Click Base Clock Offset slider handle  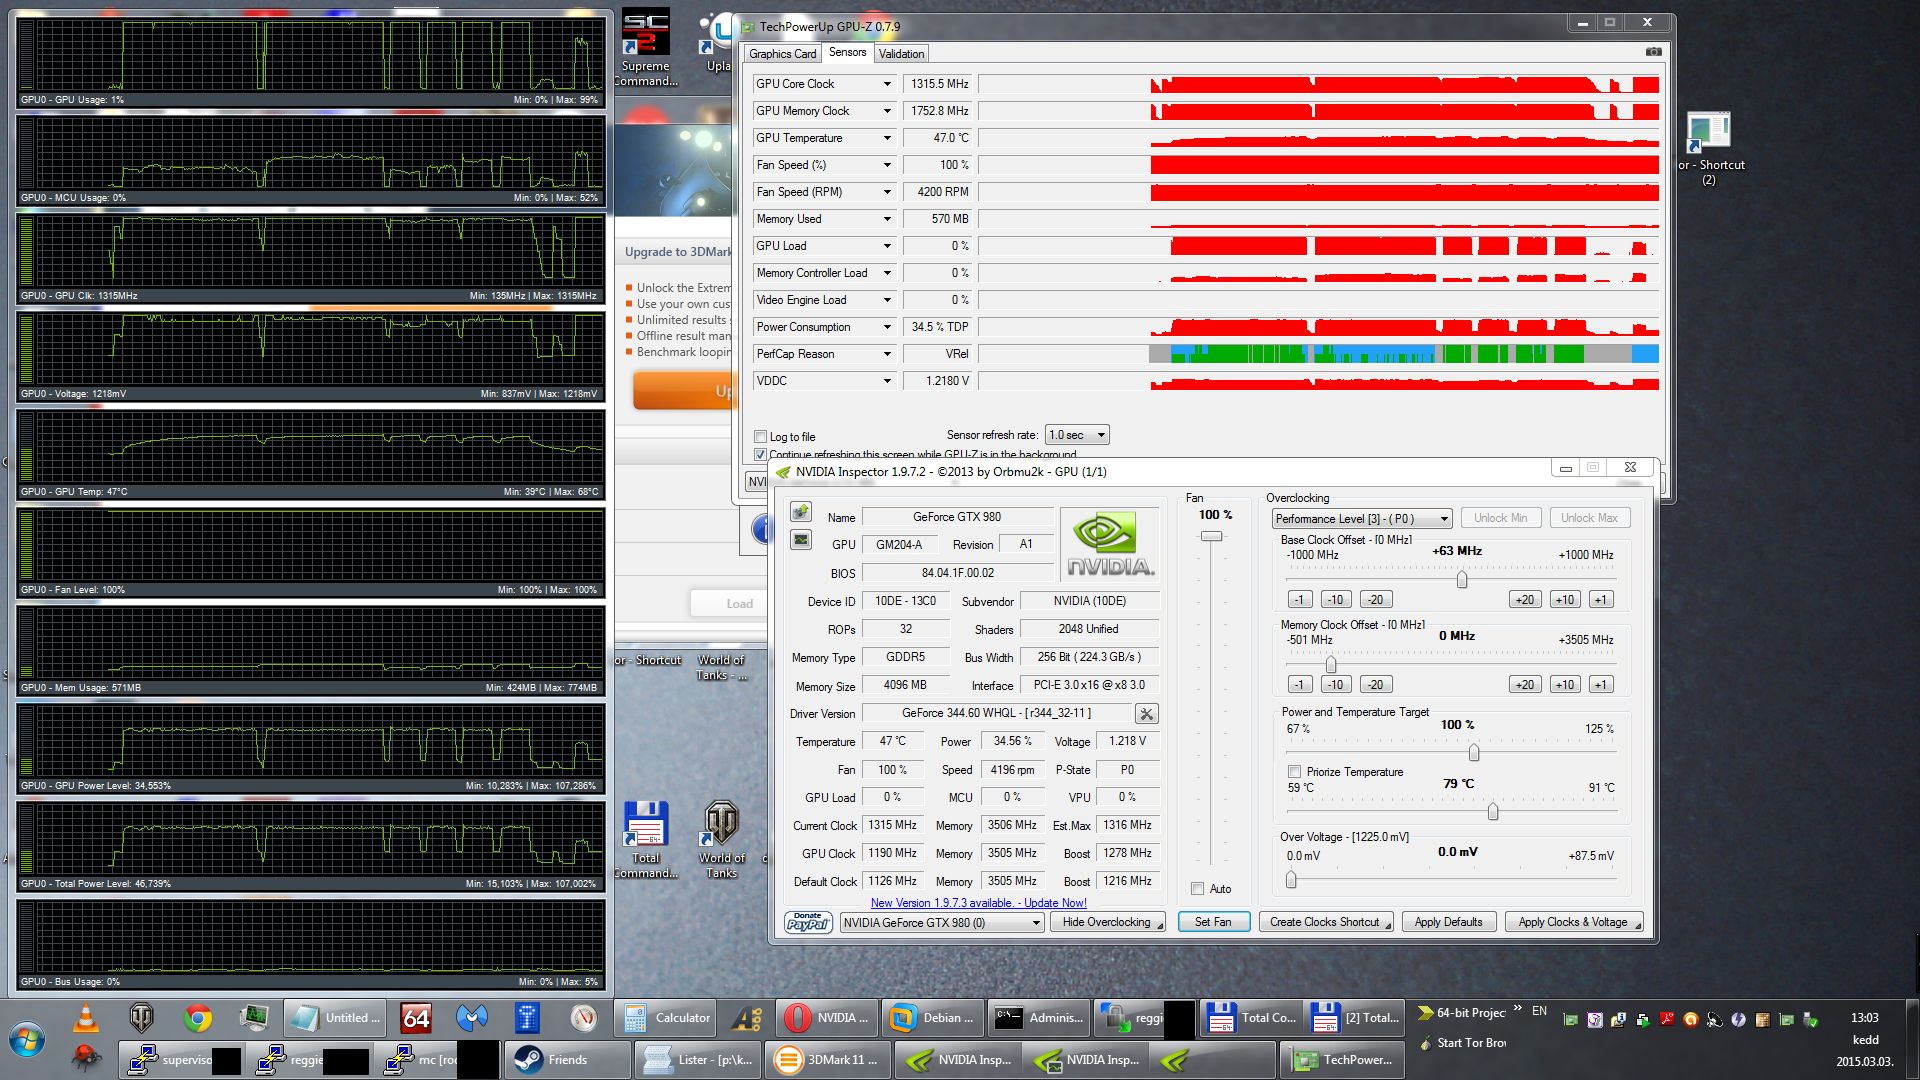coord(1462,579)
